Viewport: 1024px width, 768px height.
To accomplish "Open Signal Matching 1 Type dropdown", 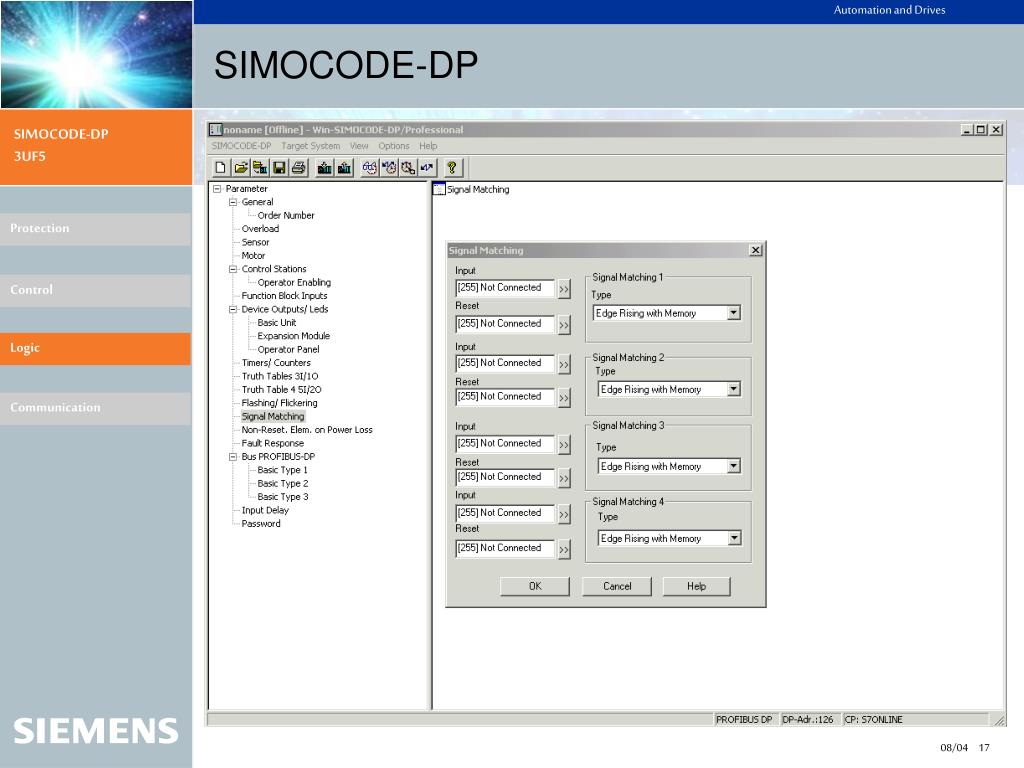I will coord(734,313).
